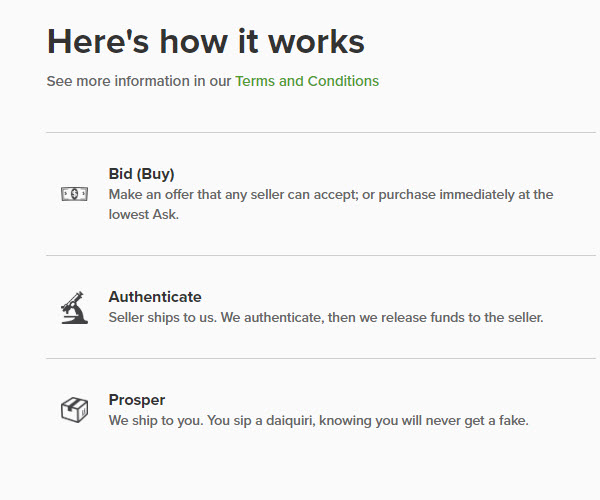Click the "Seller ships to us" description
Image resolution: width=600 pixels, height=500 pixels.
point(326,318)
